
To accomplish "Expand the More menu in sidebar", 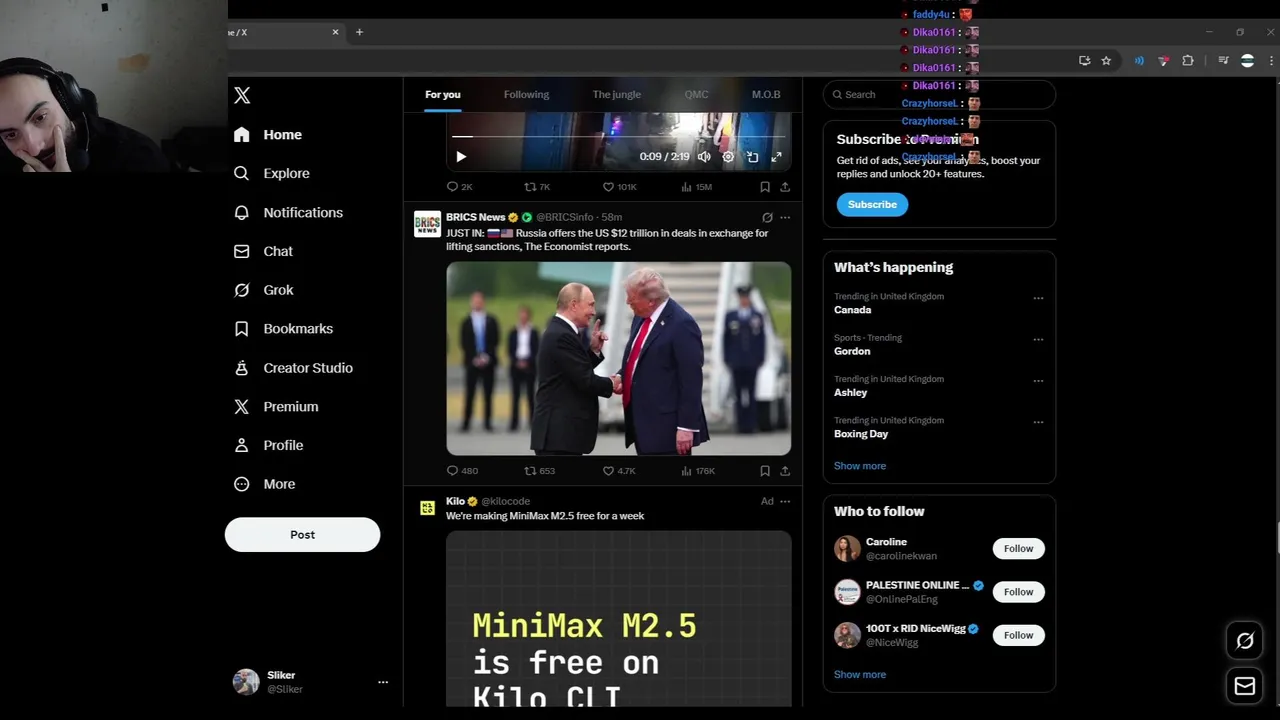I will [x=265, y=484].
